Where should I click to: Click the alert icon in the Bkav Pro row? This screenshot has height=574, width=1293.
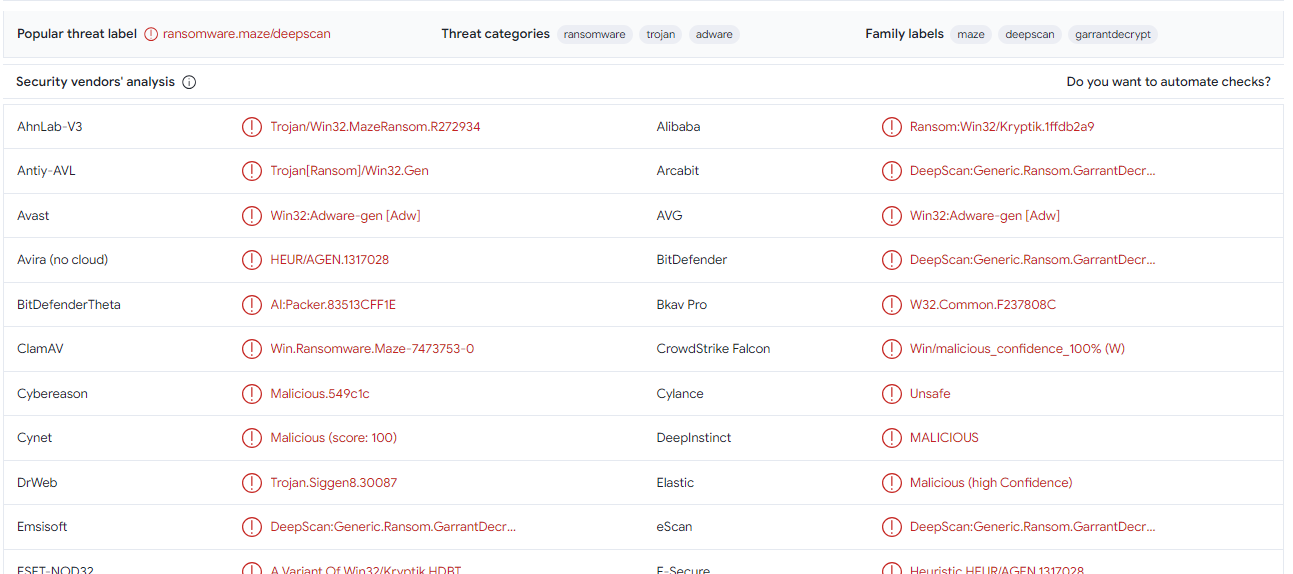[x=891, y=305]
